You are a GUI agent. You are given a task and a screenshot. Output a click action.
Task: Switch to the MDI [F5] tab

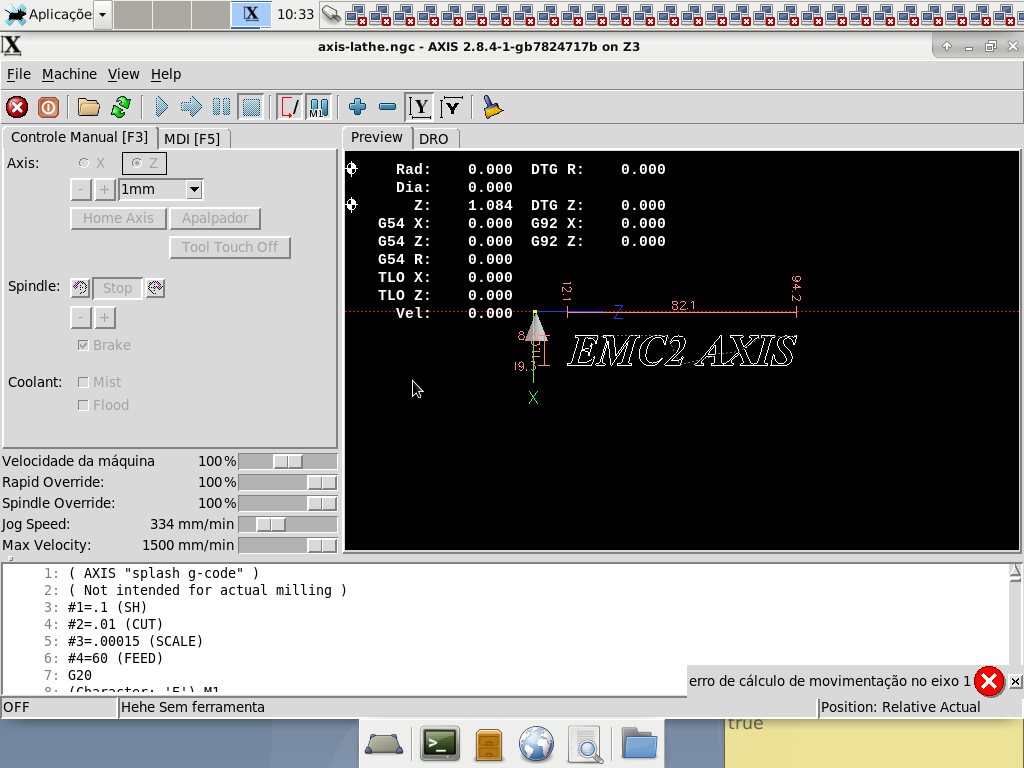point(192,139)
